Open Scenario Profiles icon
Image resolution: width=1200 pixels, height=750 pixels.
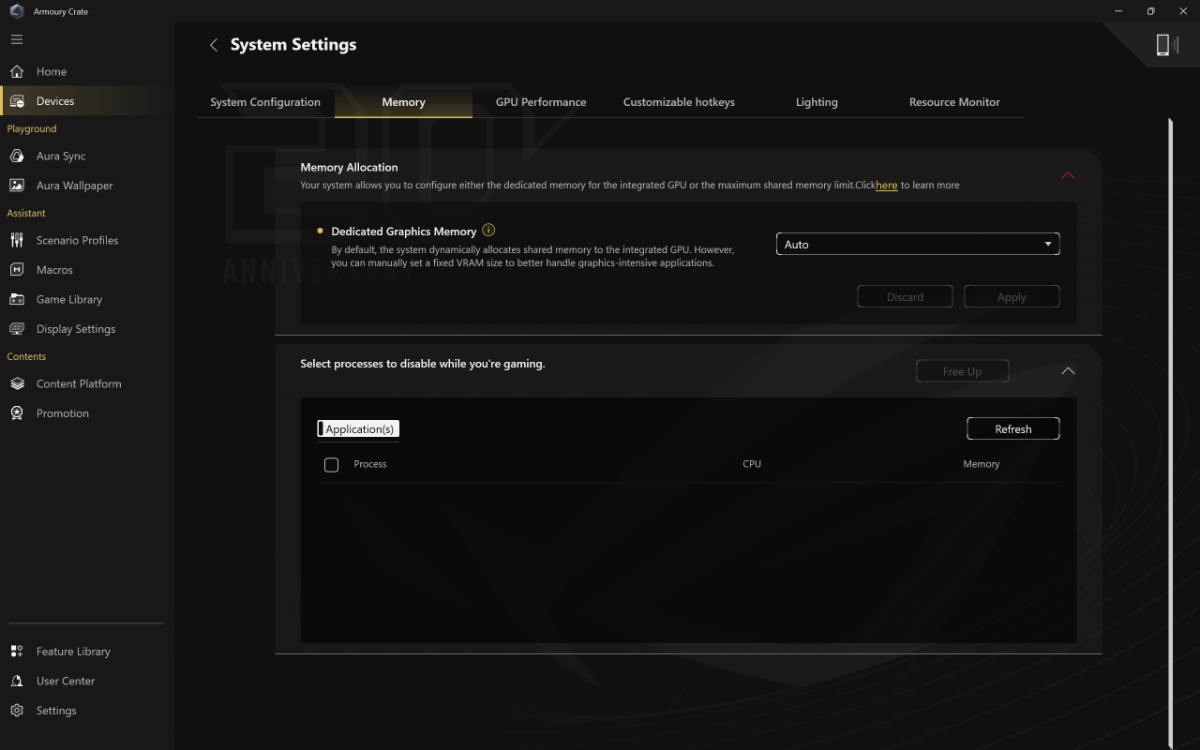coord(16,240)
